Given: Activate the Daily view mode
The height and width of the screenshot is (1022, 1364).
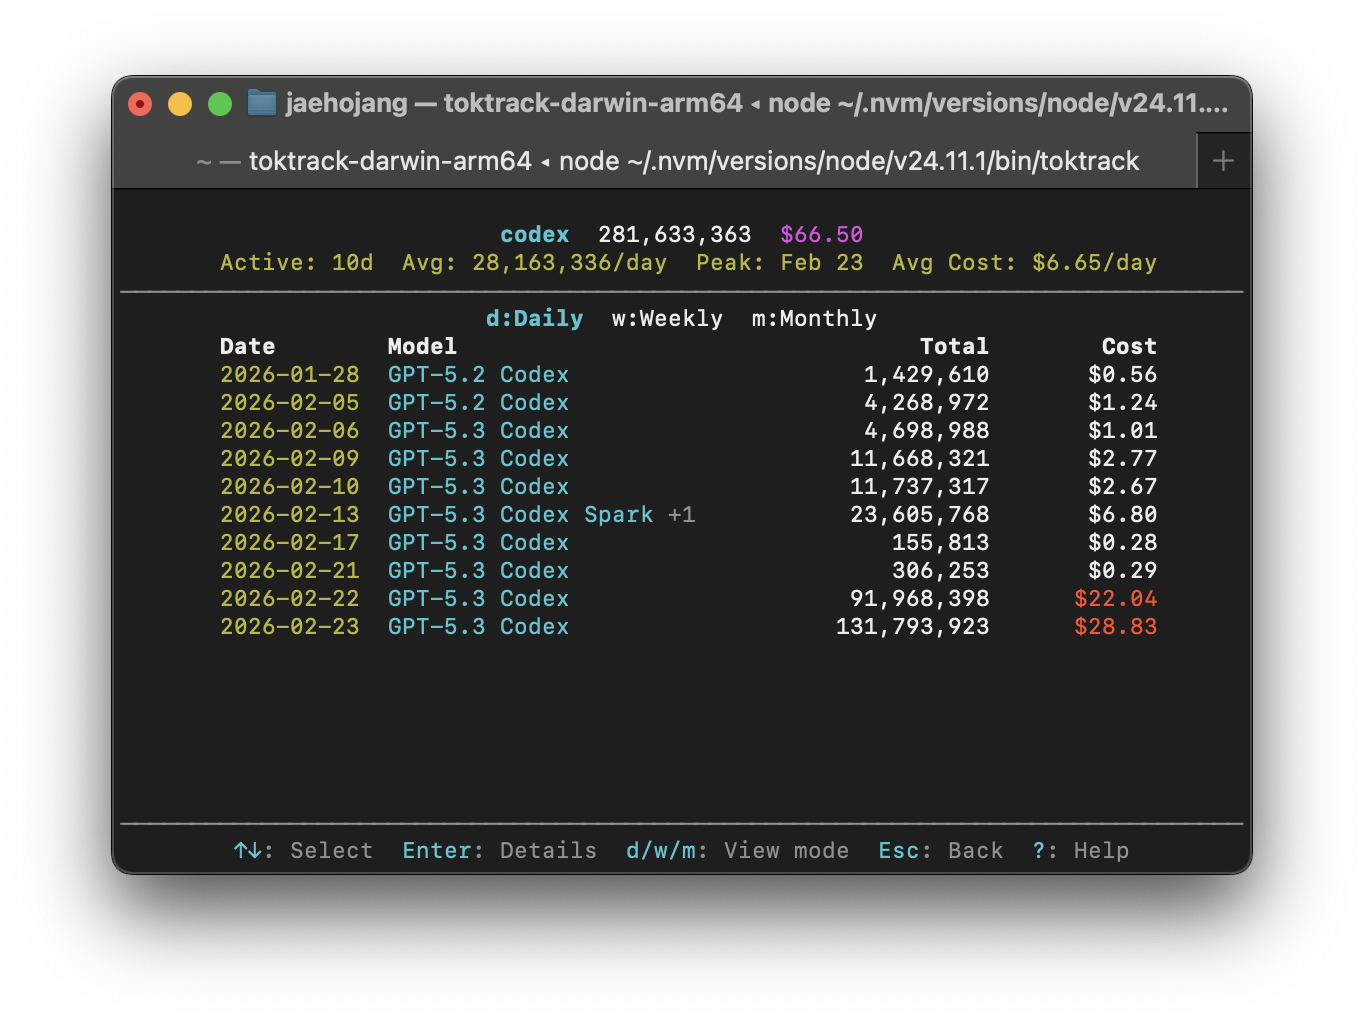Looking at the screenshot, I should (x=534, y=318).
